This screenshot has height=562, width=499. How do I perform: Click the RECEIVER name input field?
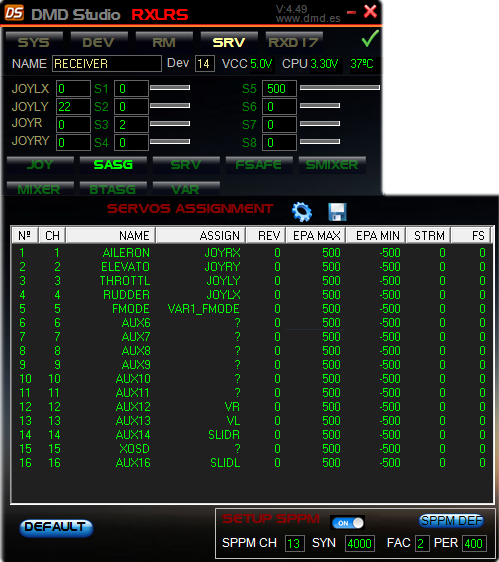[107, 64]
